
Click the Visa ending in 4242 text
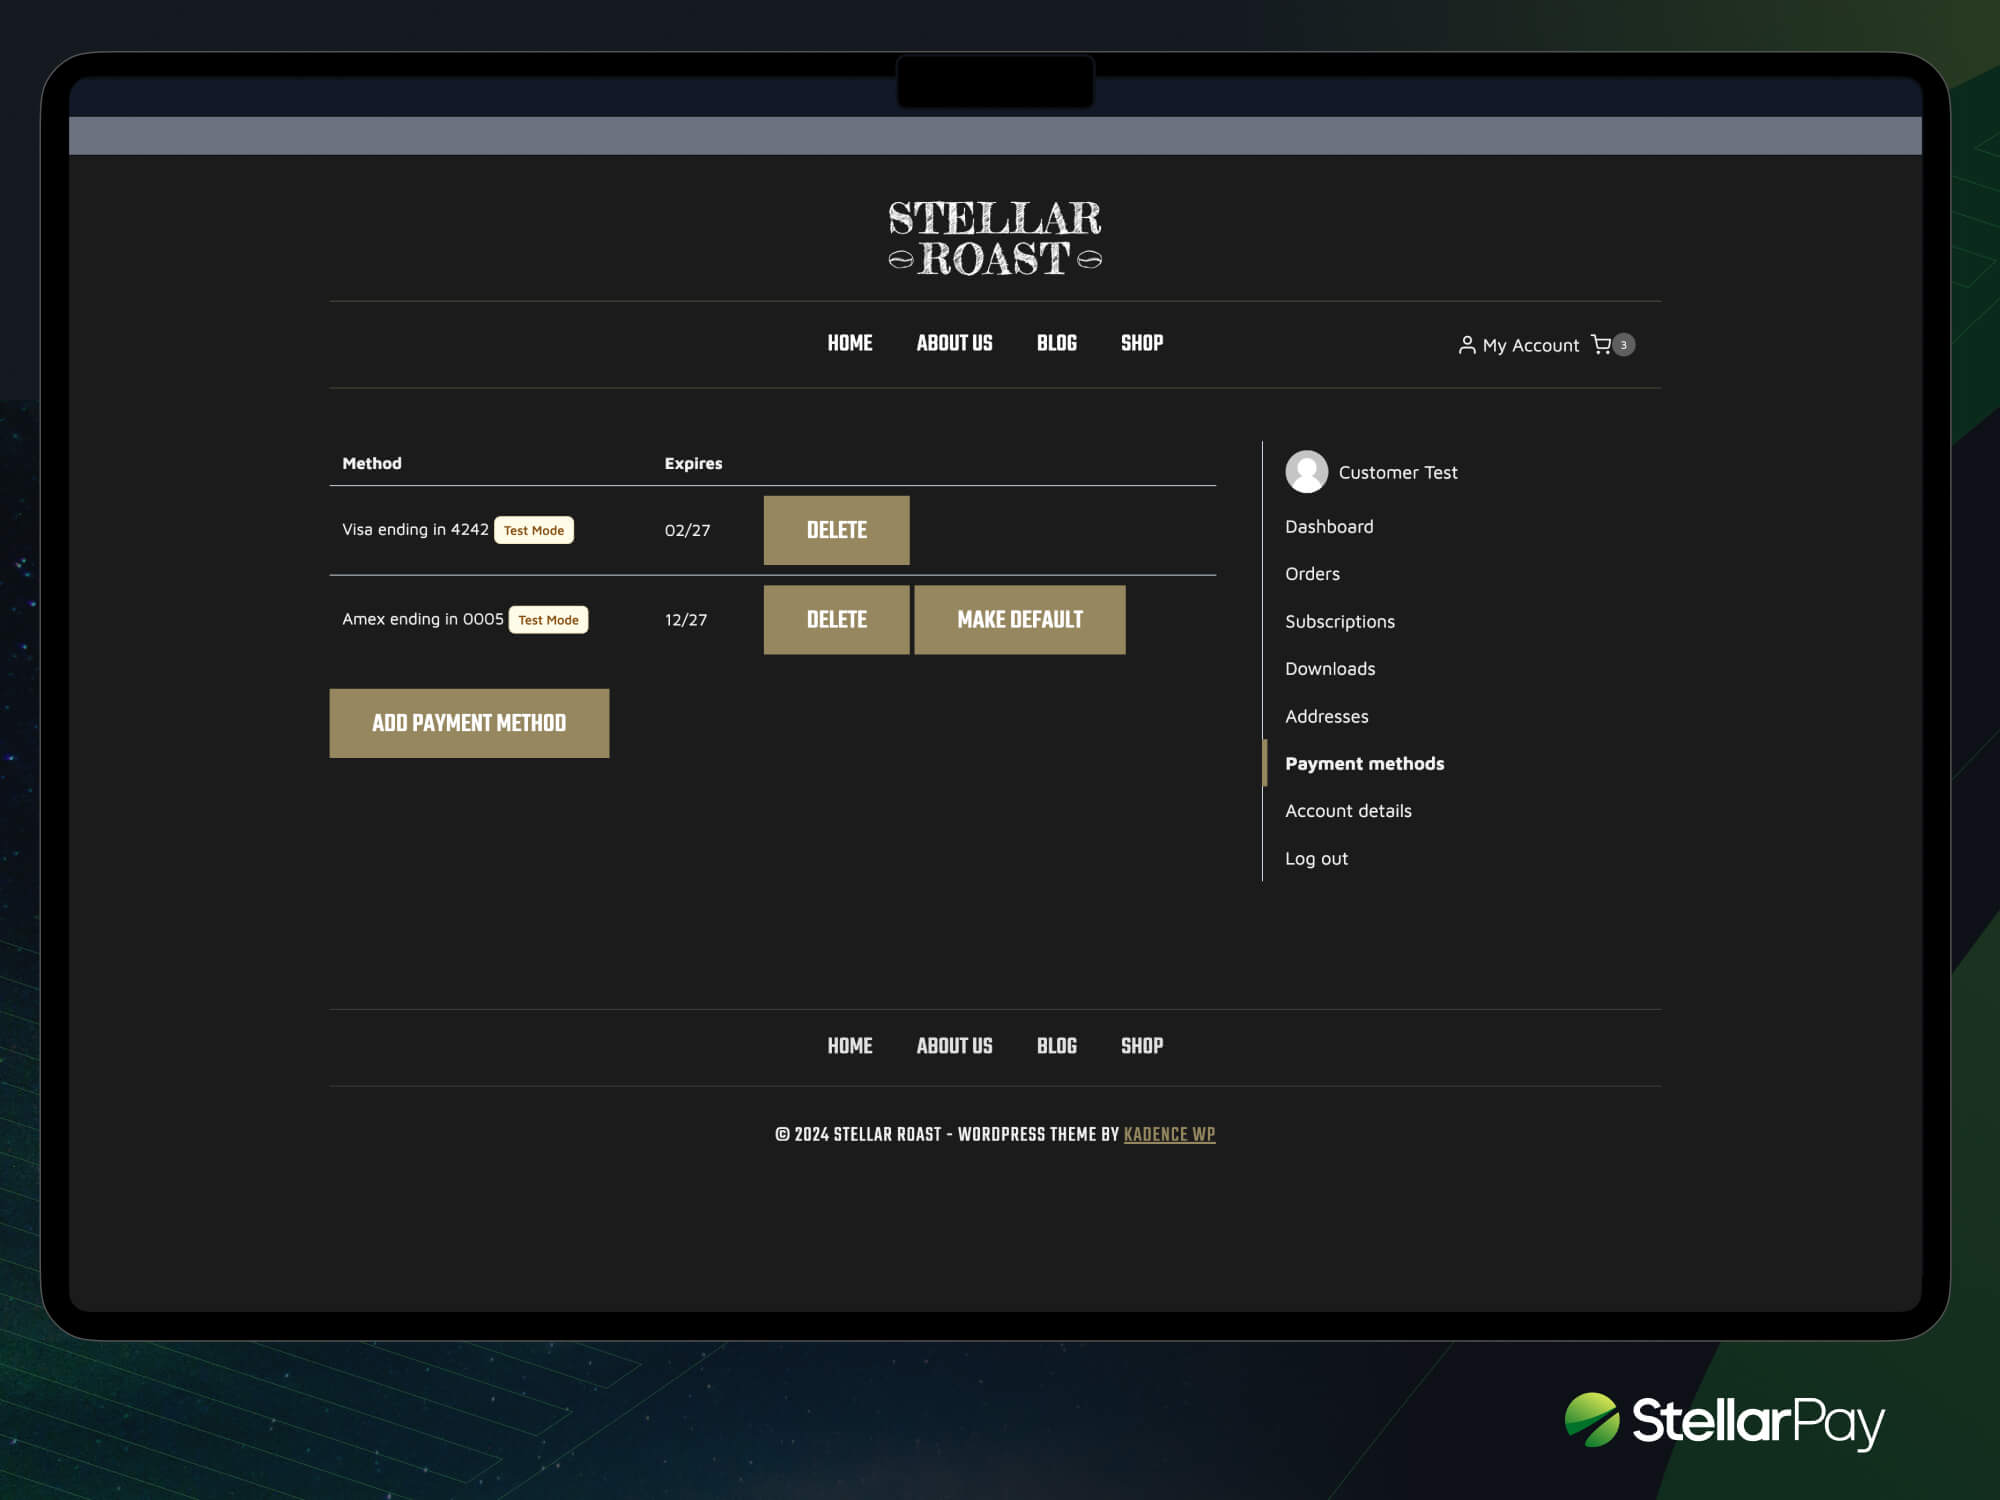click(x=415, y=529)
